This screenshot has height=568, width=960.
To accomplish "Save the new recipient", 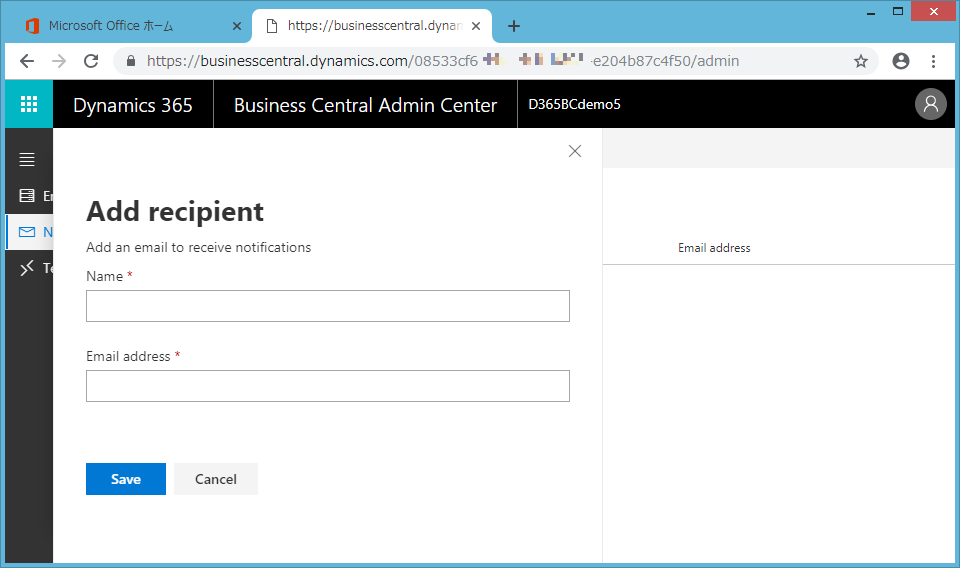I will (126, 479).
